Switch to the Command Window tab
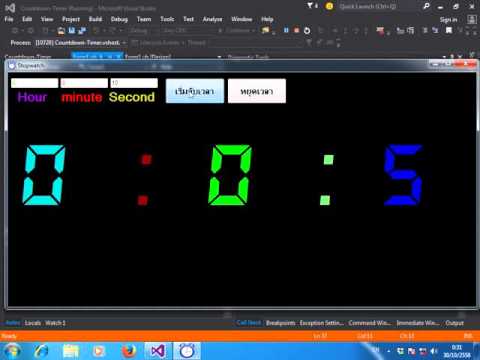Image resolution: width=480 pixels, height=360 pixels. [370, 323]
